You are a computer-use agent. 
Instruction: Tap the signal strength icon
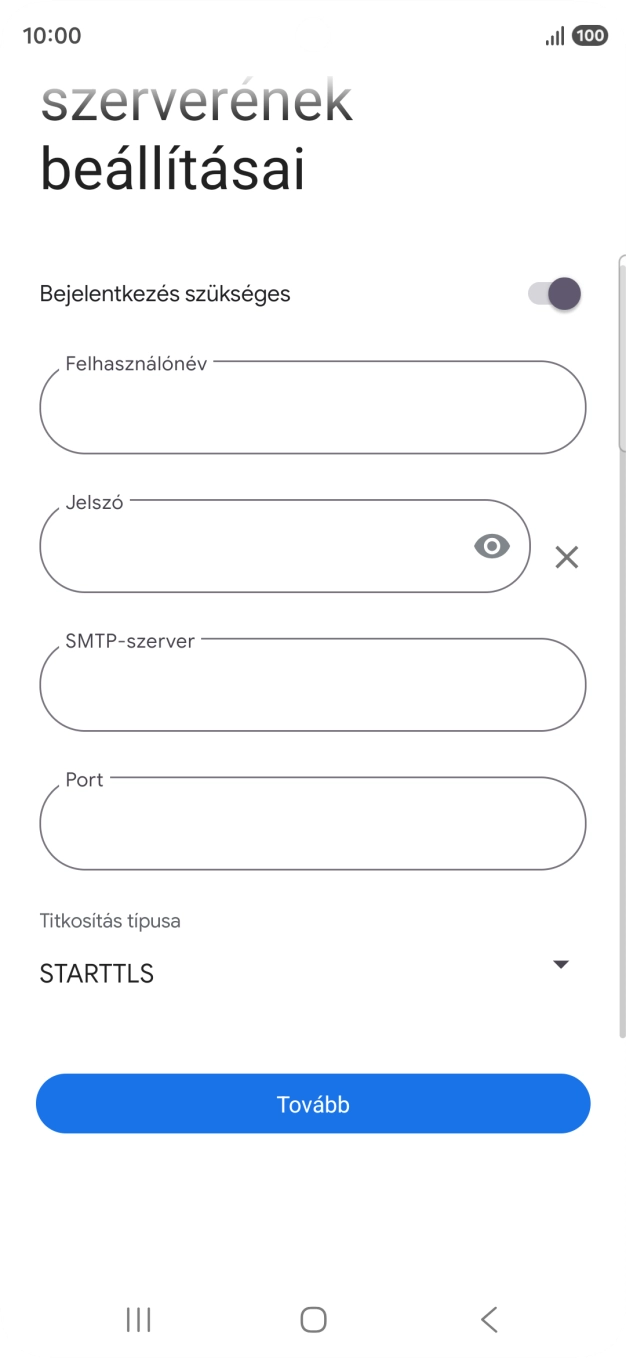pyautogui.click(x=554, y=36)
